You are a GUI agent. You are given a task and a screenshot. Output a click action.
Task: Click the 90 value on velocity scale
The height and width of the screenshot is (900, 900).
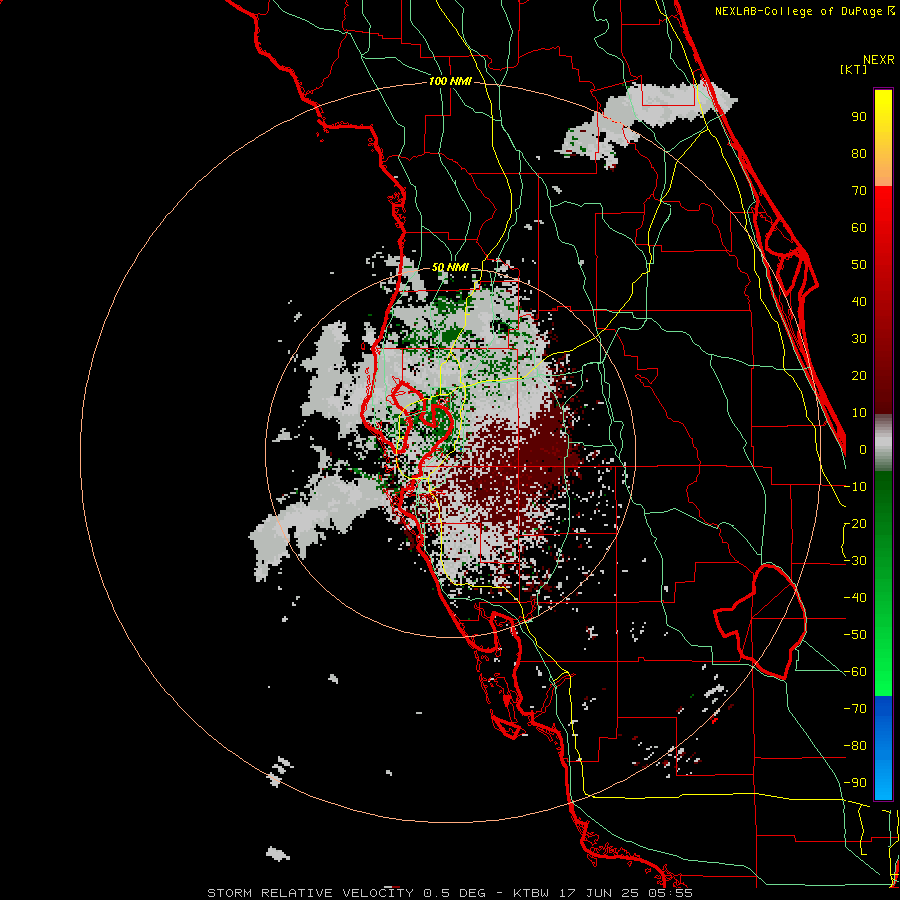point(859,117)
